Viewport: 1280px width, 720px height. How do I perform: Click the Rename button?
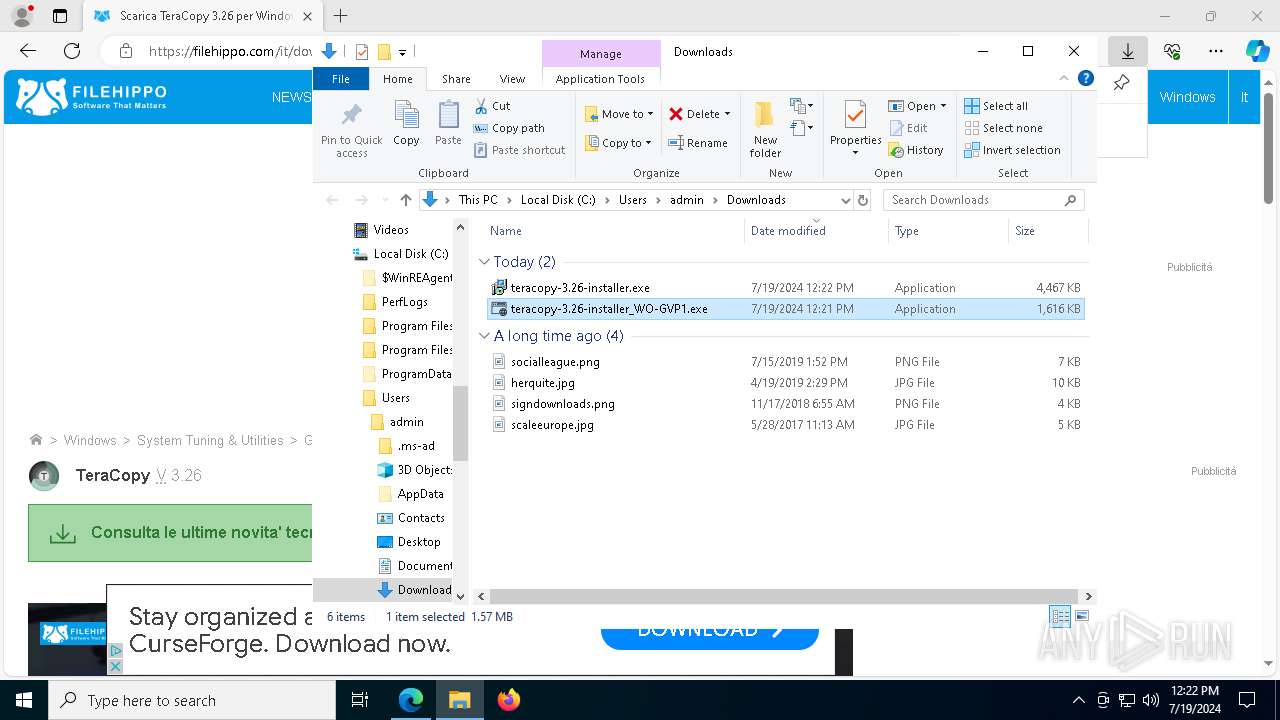click(x=698, y=143)
